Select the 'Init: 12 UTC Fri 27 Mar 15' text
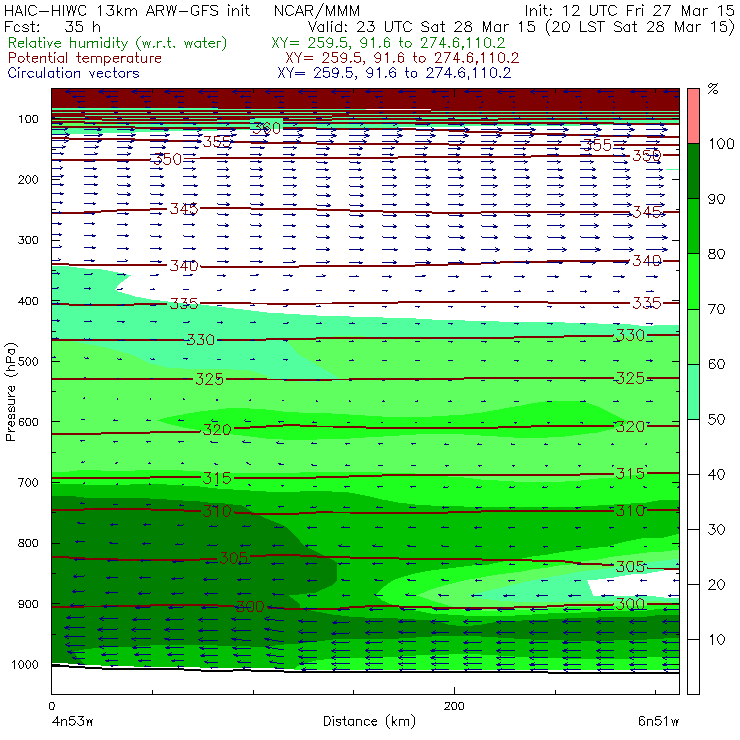 [x=629, y=11]
